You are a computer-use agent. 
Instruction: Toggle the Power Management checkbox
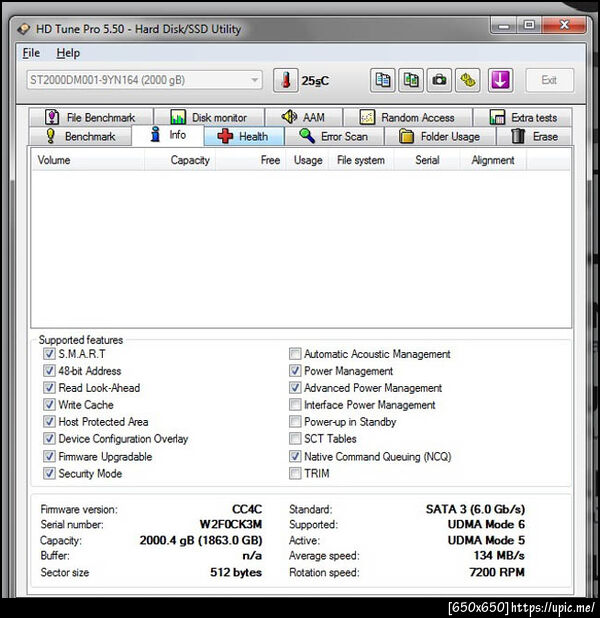(295, 370)
